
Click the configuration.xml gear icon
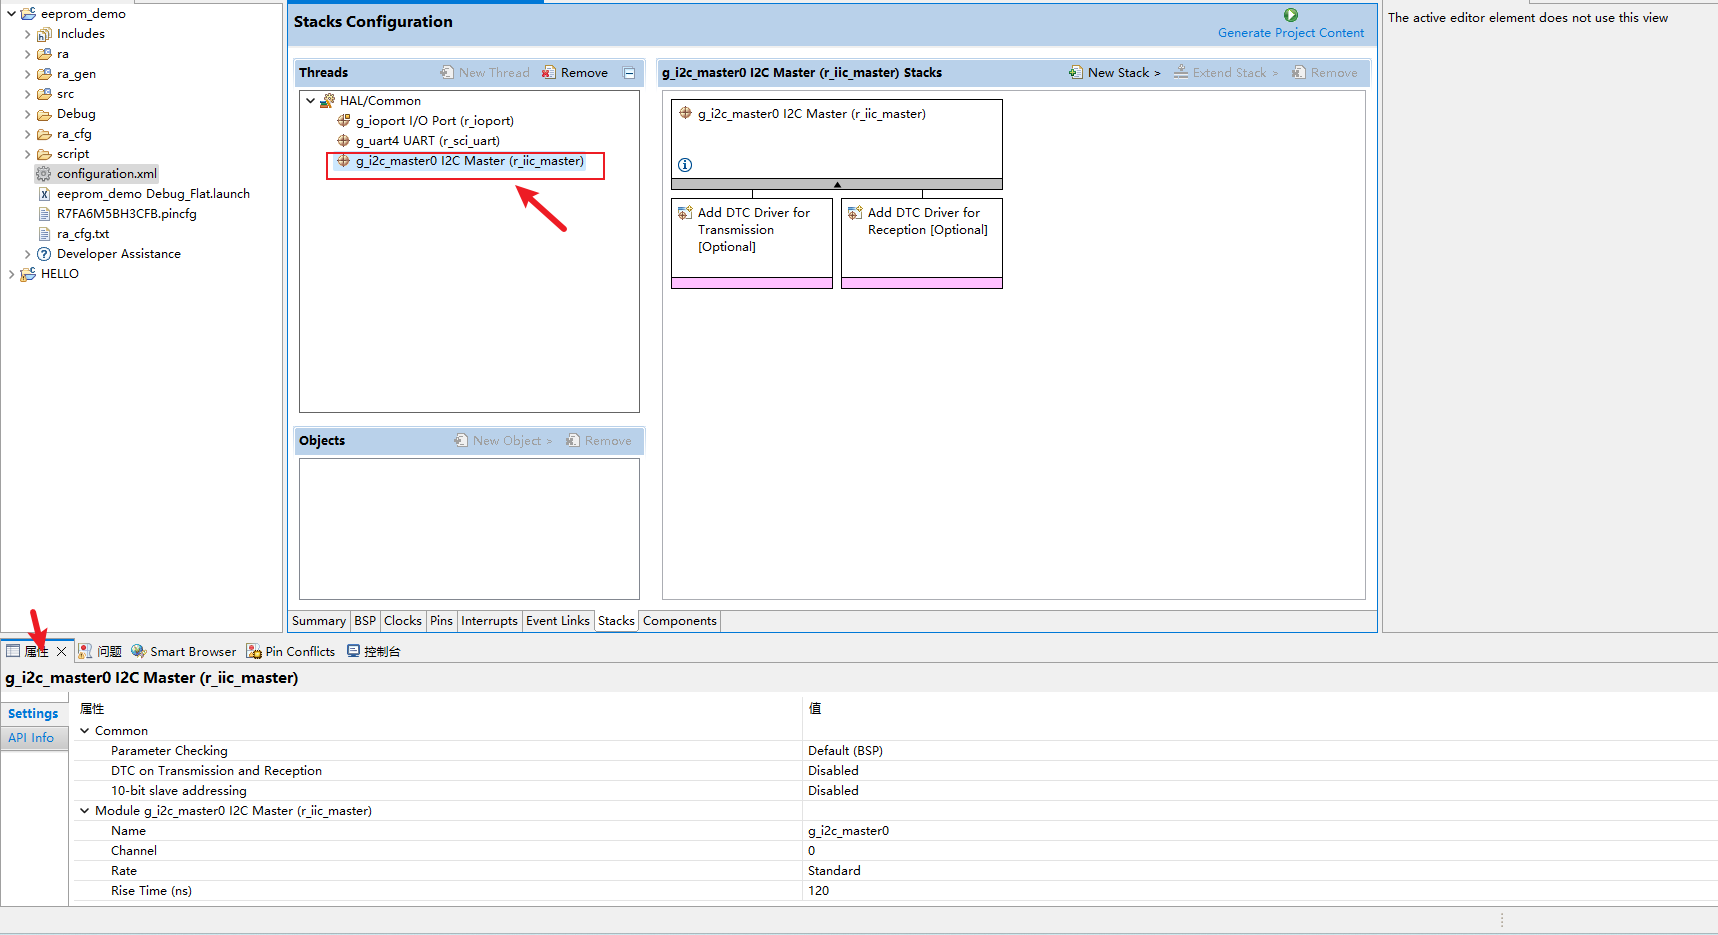point(44,174)
